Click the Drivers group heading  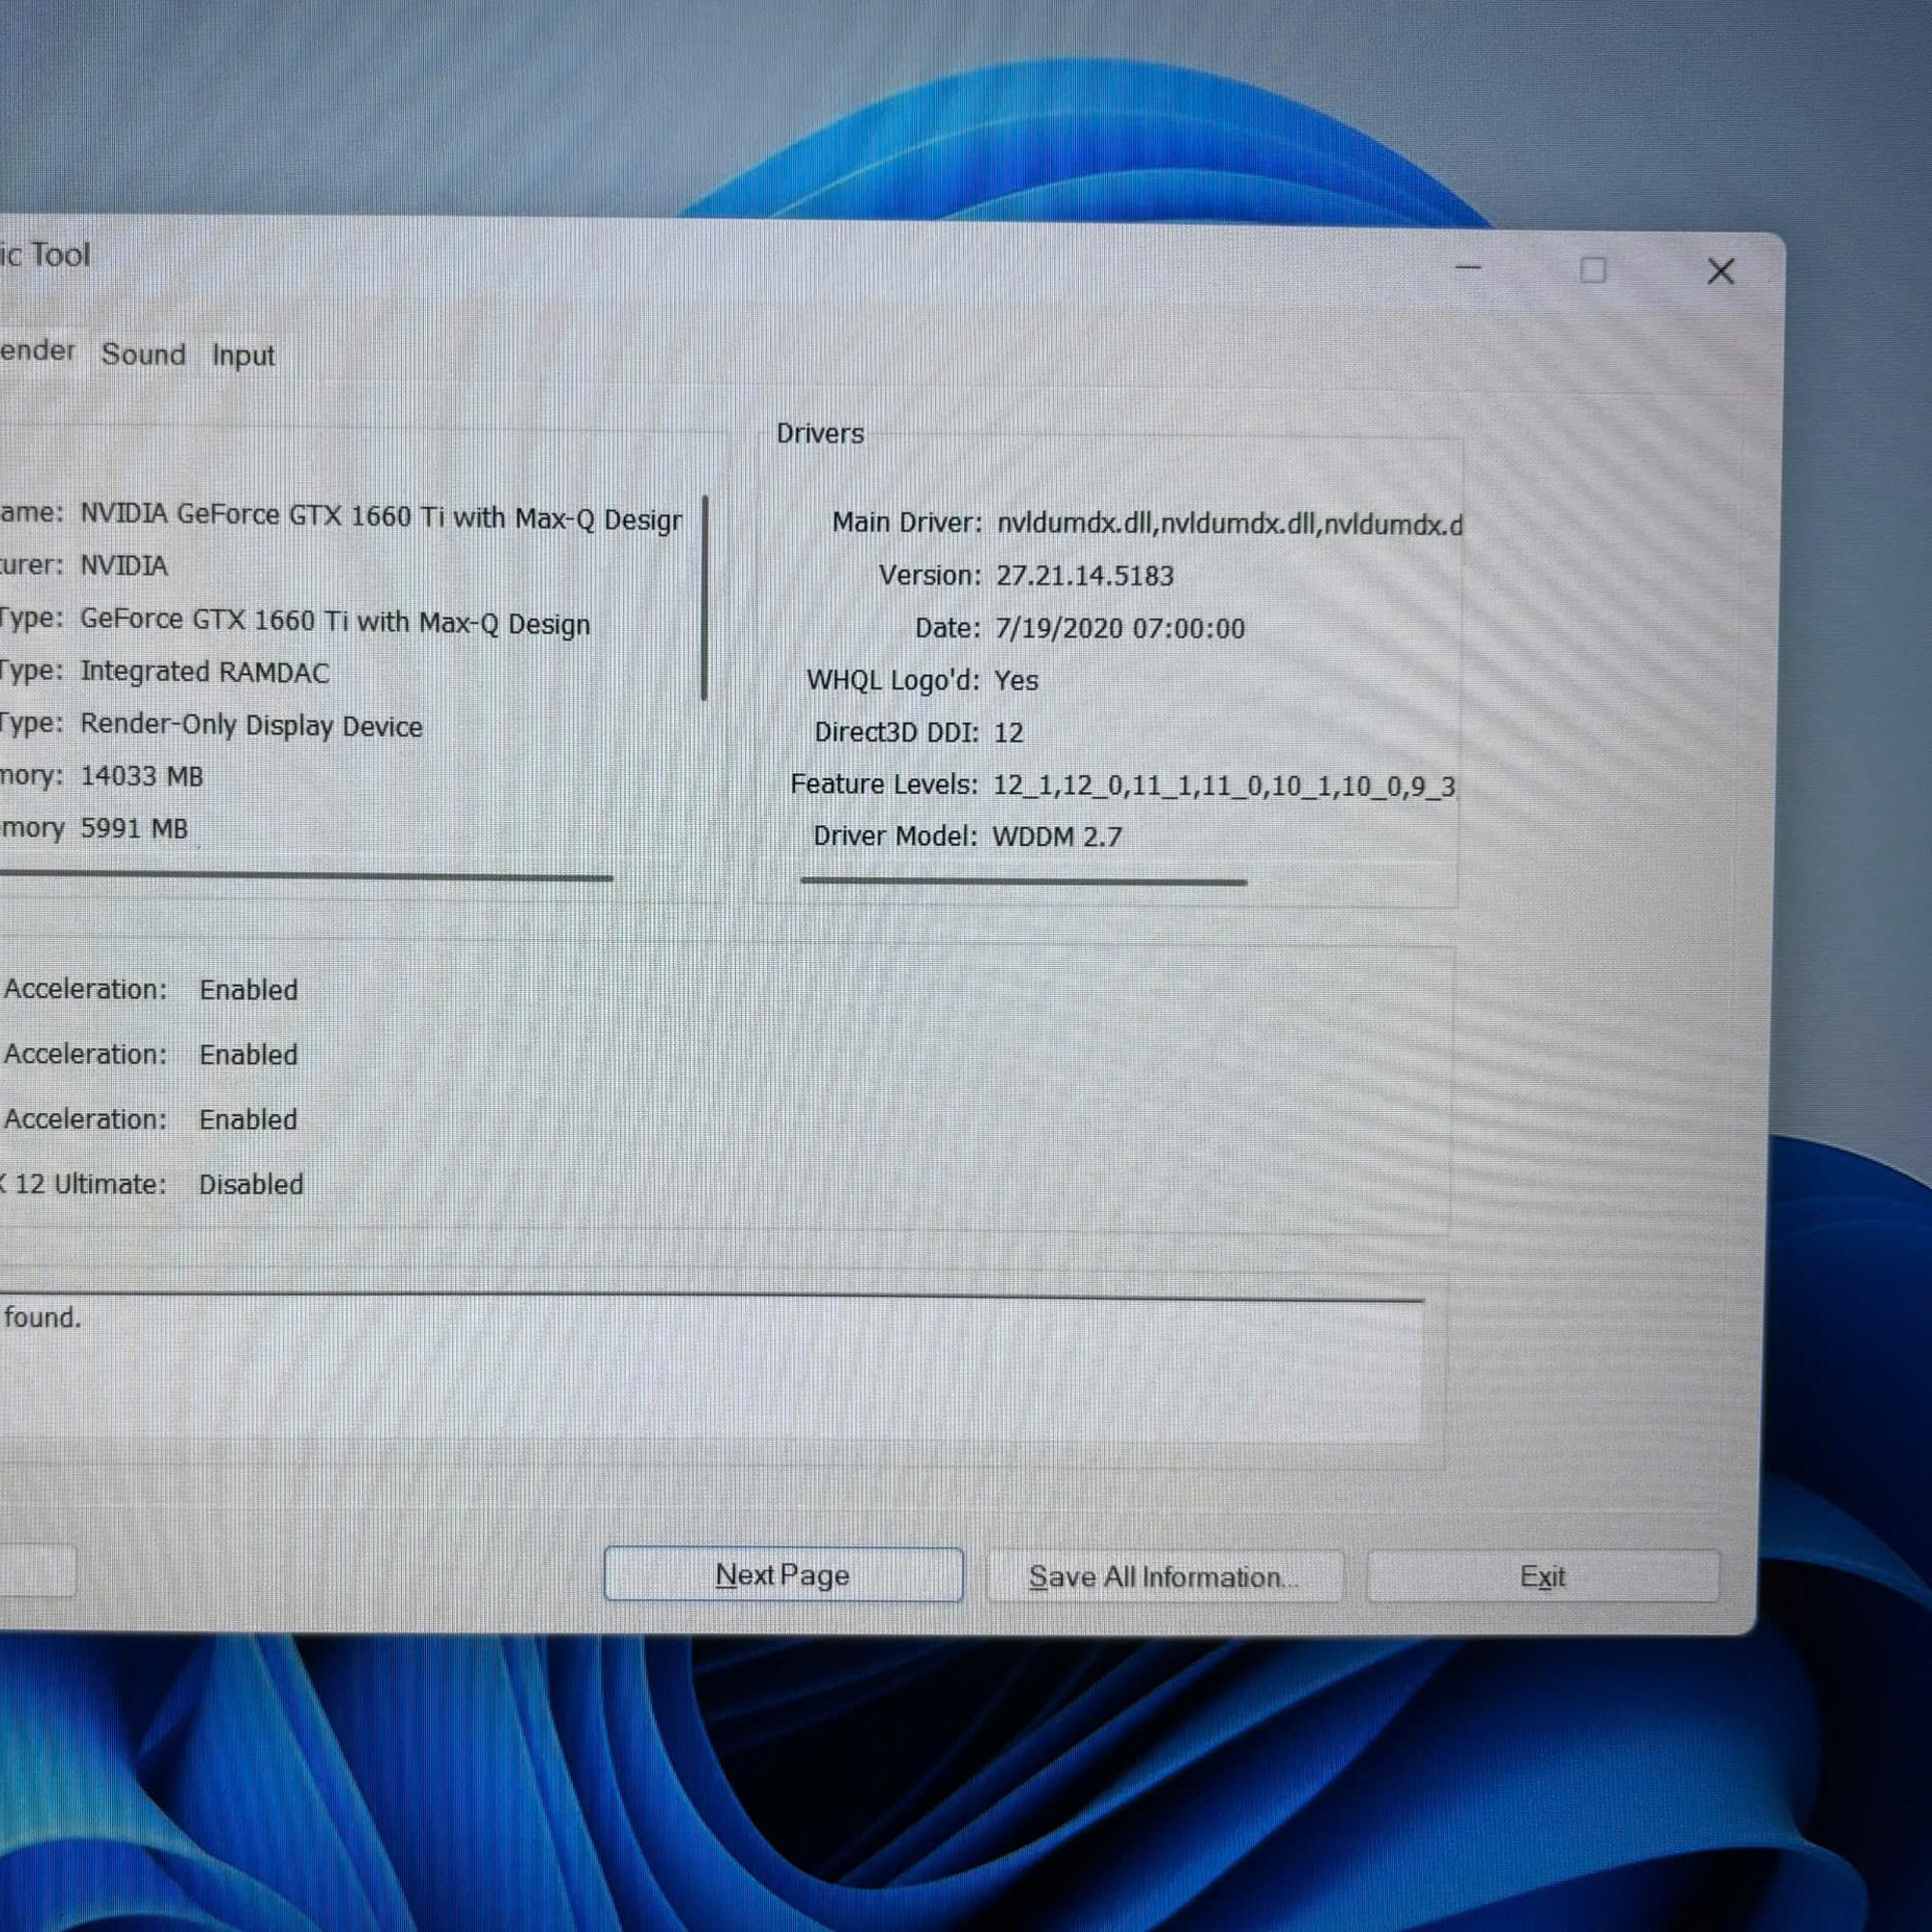click(x=820, y=433)
